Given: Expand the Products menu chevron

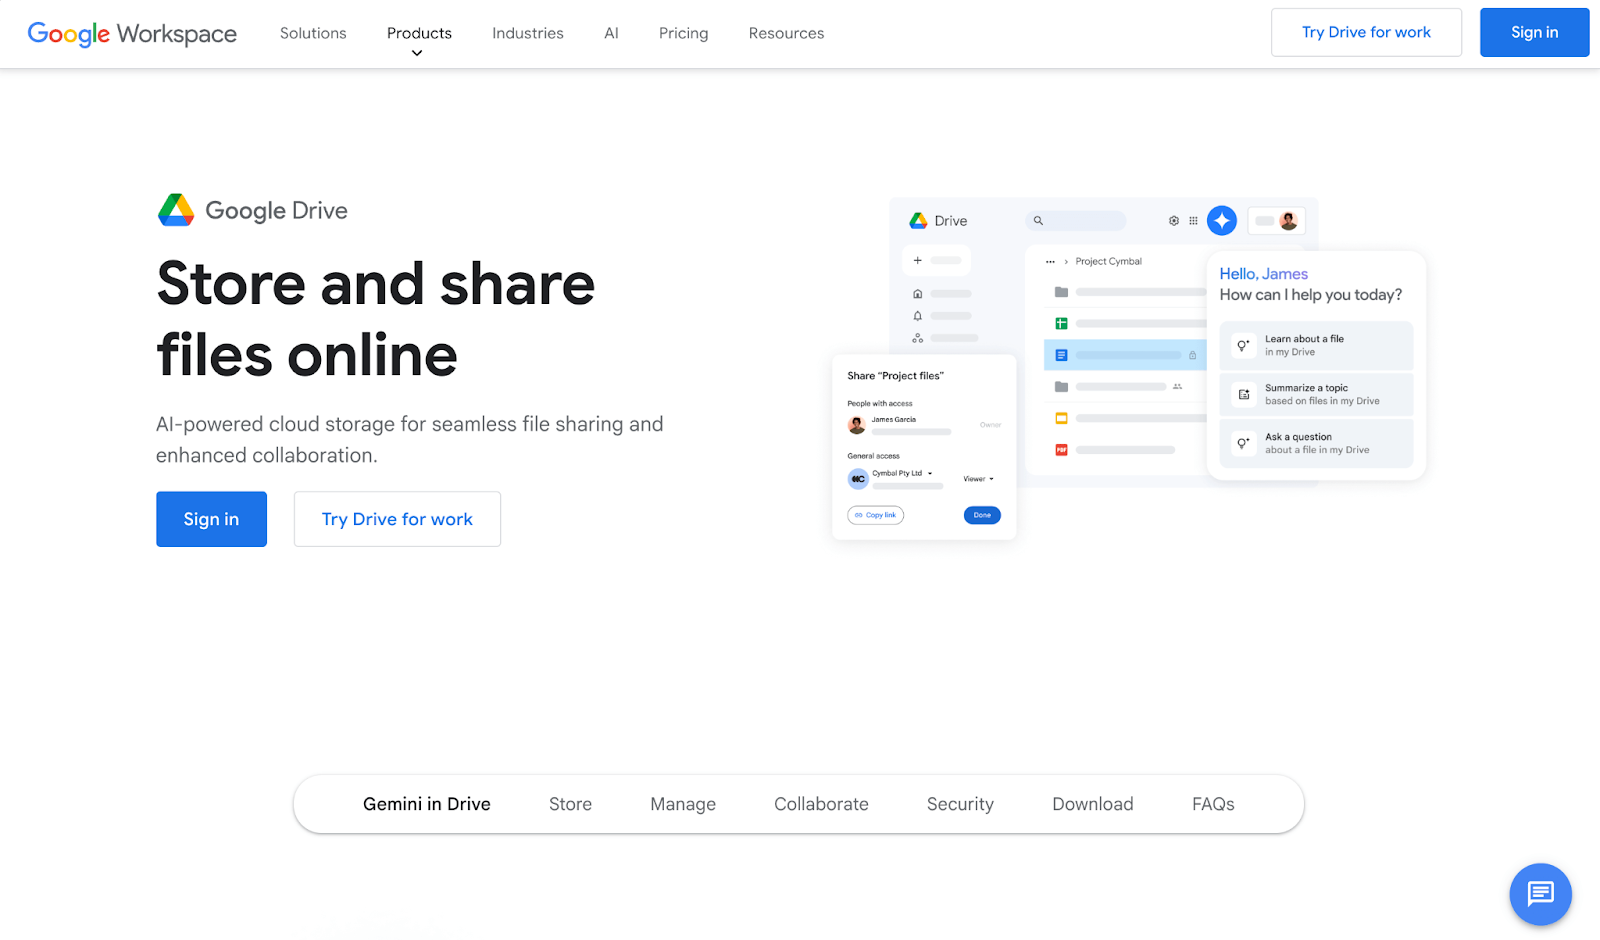Looking at the screenshot, I should 417,53.
